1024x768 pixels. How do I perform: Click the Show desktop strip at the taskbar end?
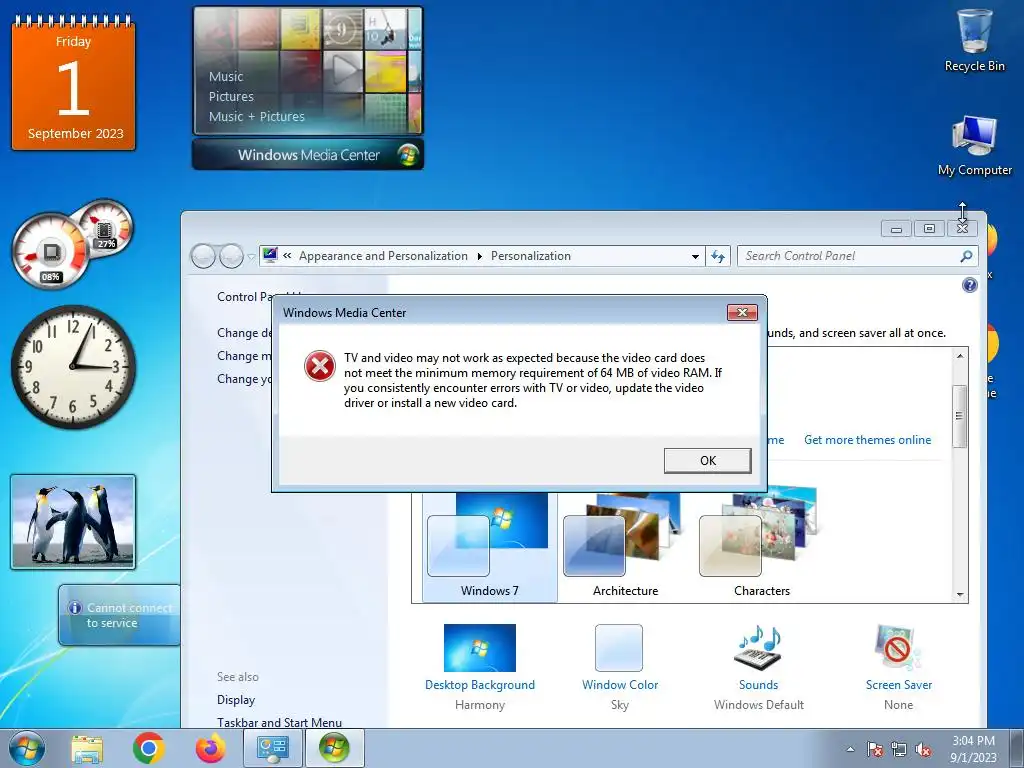(1017, 748)
